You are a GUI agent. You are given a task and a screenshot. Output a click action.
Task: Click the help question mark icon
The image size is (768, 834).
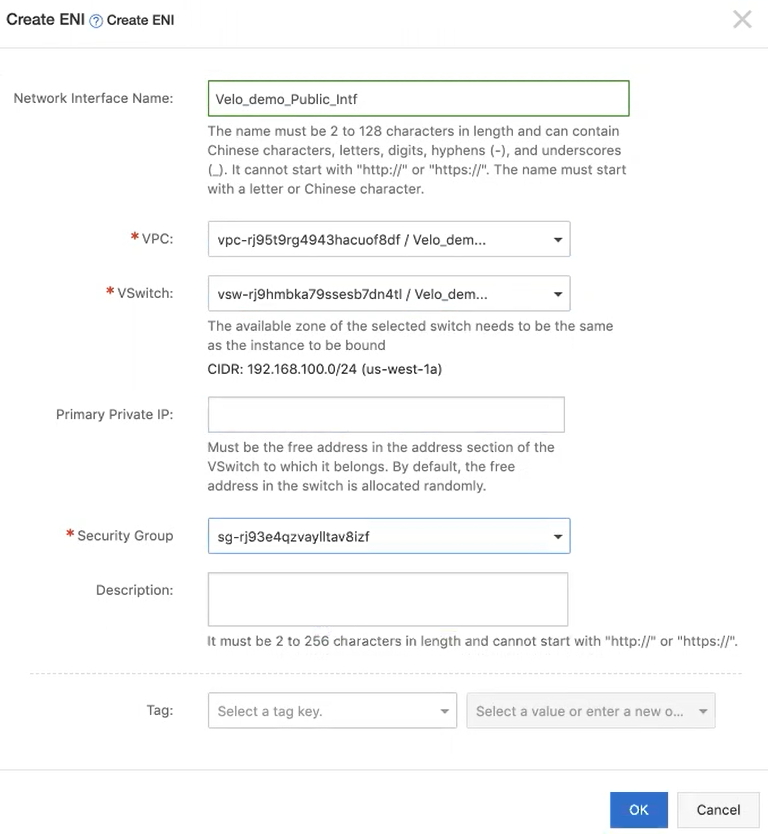tap(96, 20)
